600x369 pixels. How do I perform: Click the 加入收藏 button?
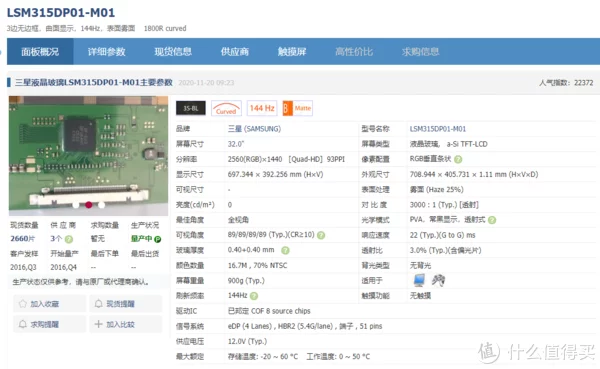[49, 304]
